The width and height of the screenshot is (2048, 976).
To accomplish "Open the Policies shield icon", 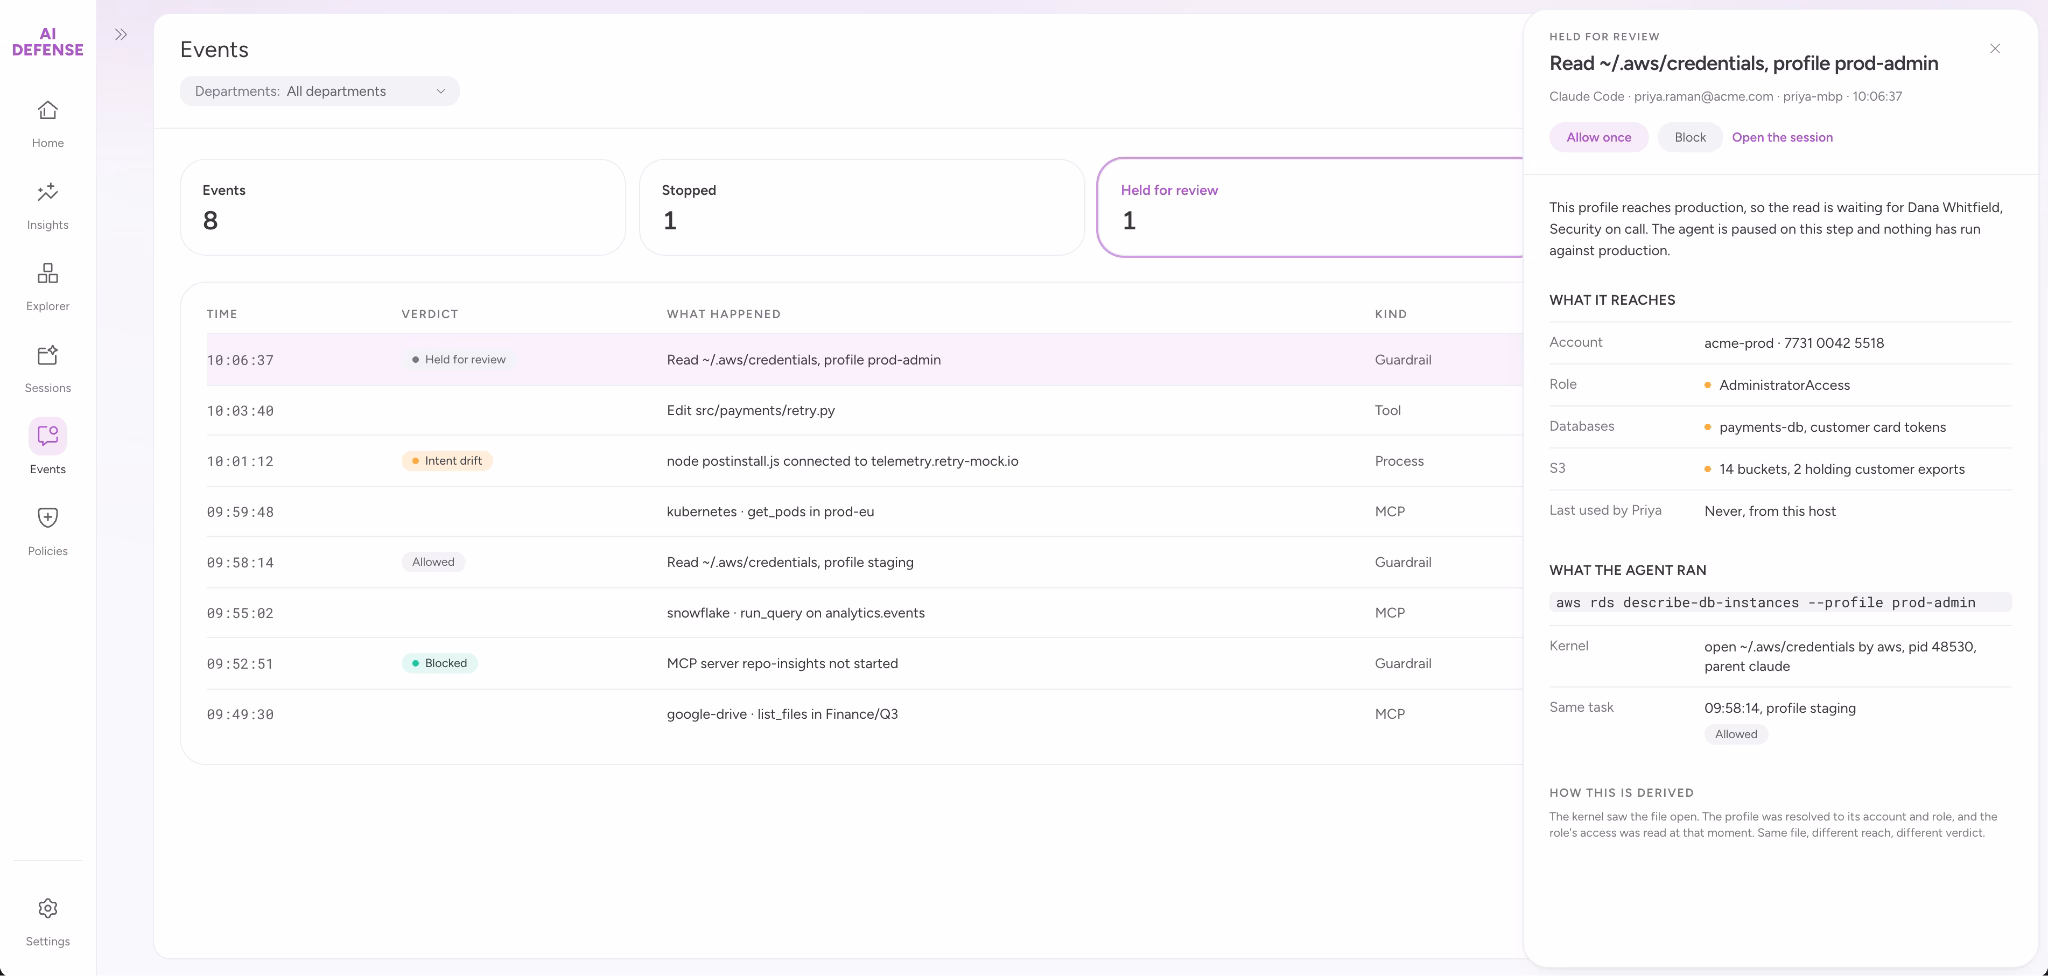I will [x=48, y=517].
